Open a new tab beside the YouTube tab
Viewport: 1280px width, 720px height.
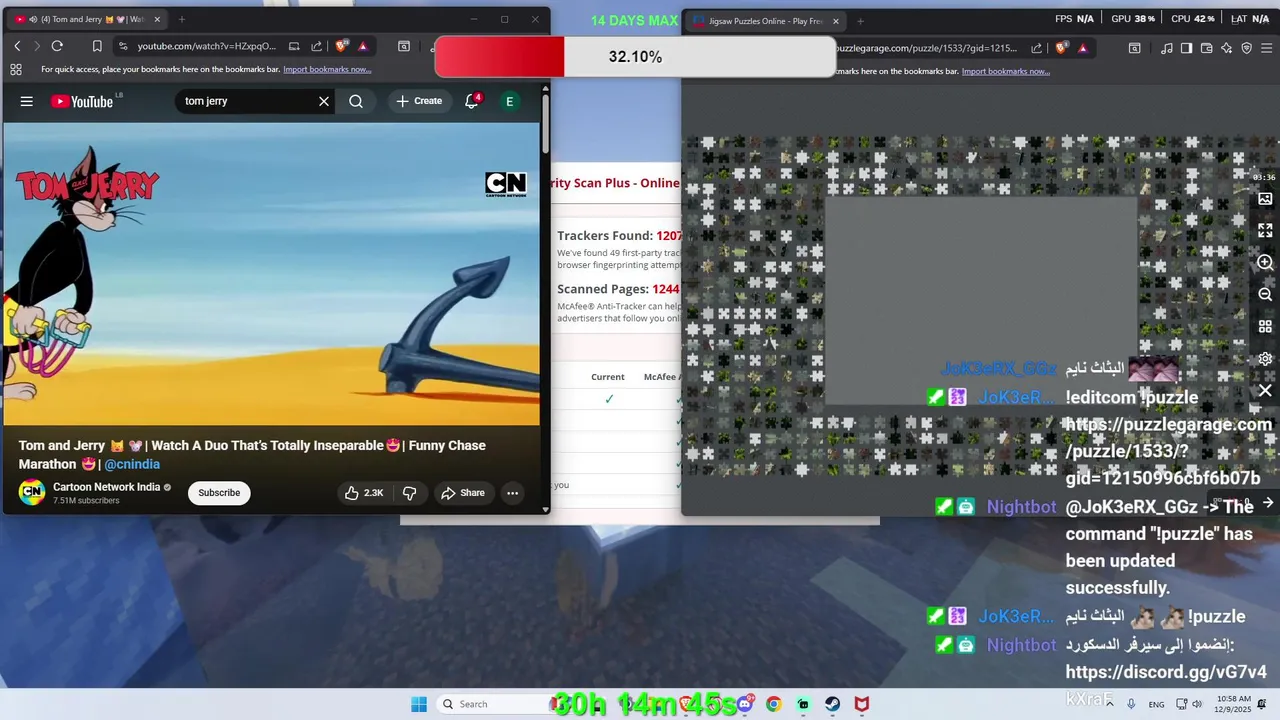(x=181, y=19)
